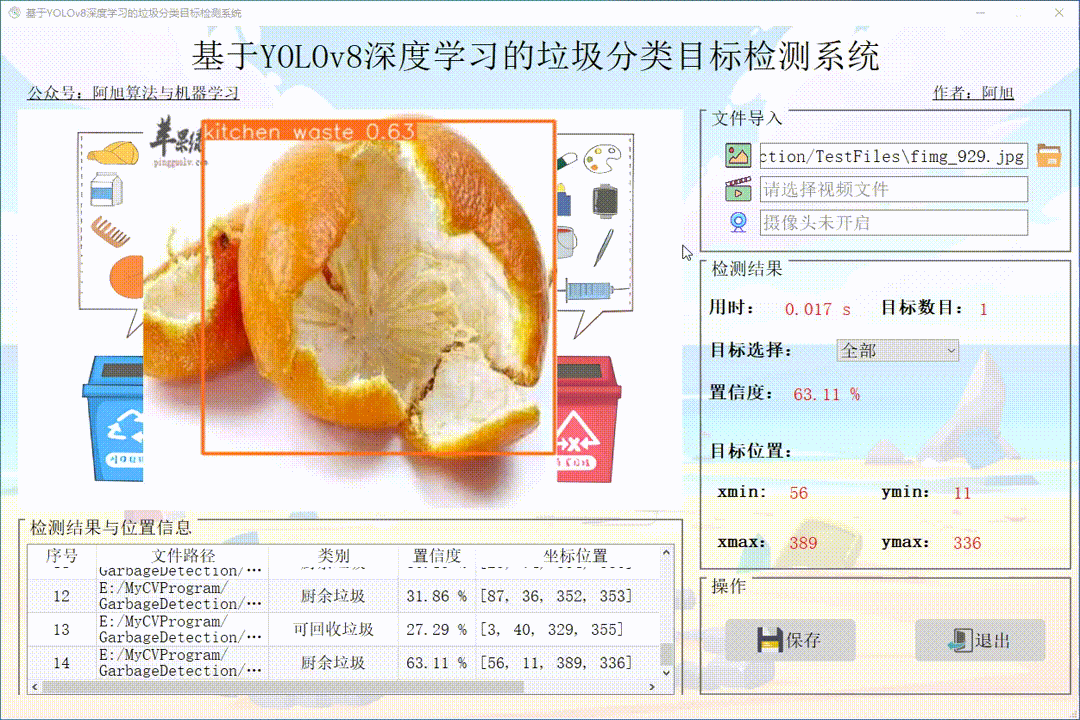This screenshot has width=1080, height=720.
Task: Click the webcam icon for camera input
Action: coord(738,222)
